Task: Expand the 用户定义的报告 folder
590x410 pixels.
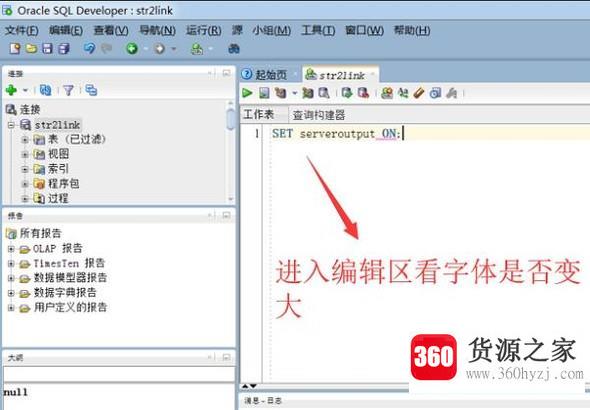Action: [11, 308]
